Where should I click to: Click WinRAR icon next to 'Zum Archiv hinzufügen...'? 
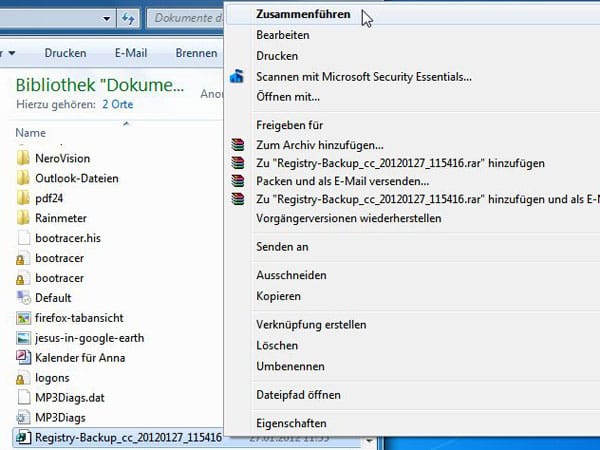pyautogui.click(x=237, y=146)
